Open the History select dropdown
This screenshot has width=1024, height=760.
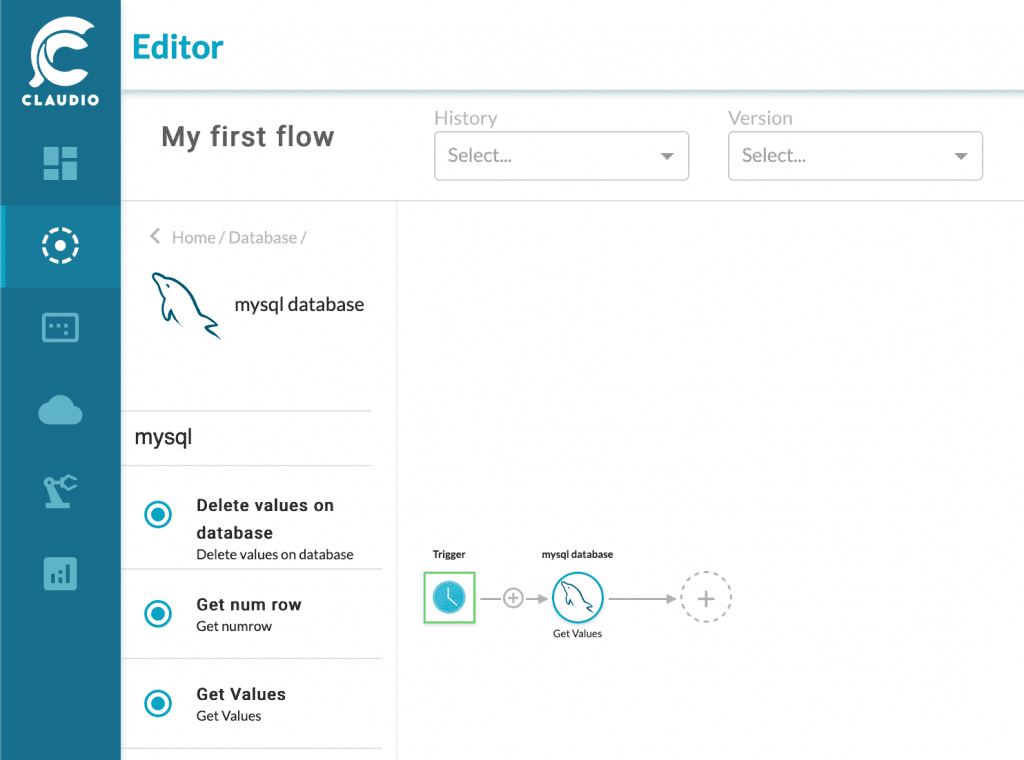562,156
